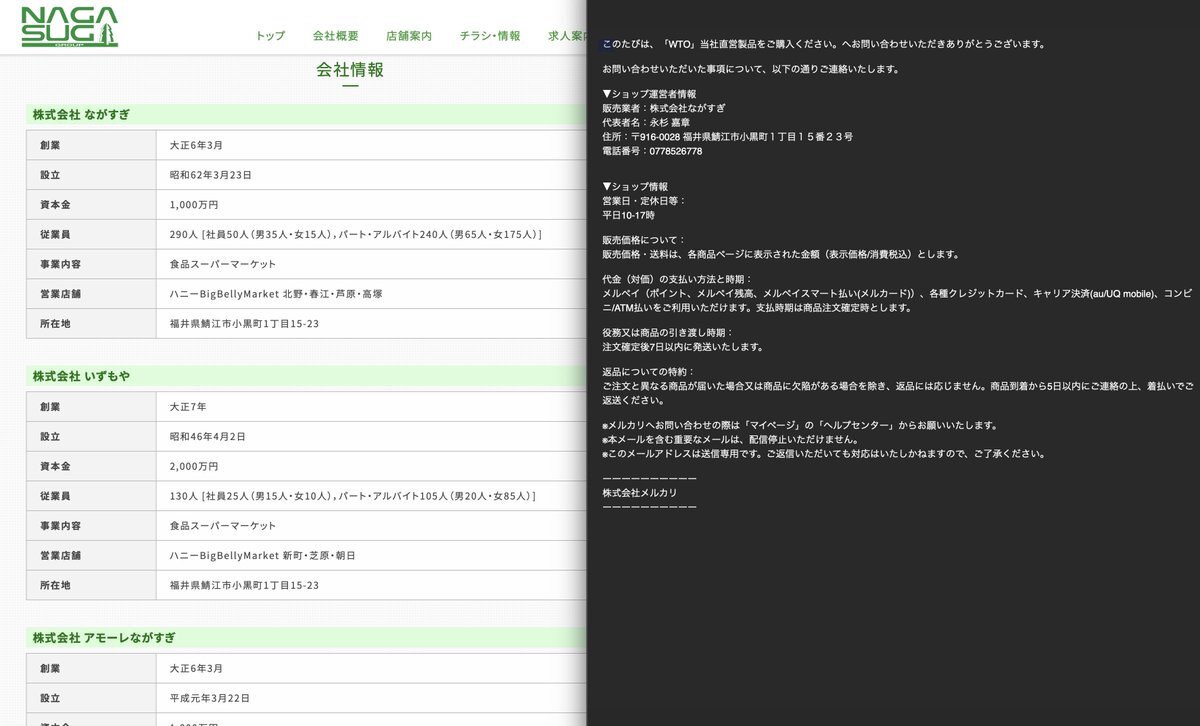Select the ▼ショップ情報 heading in email

tap(635, 187)
